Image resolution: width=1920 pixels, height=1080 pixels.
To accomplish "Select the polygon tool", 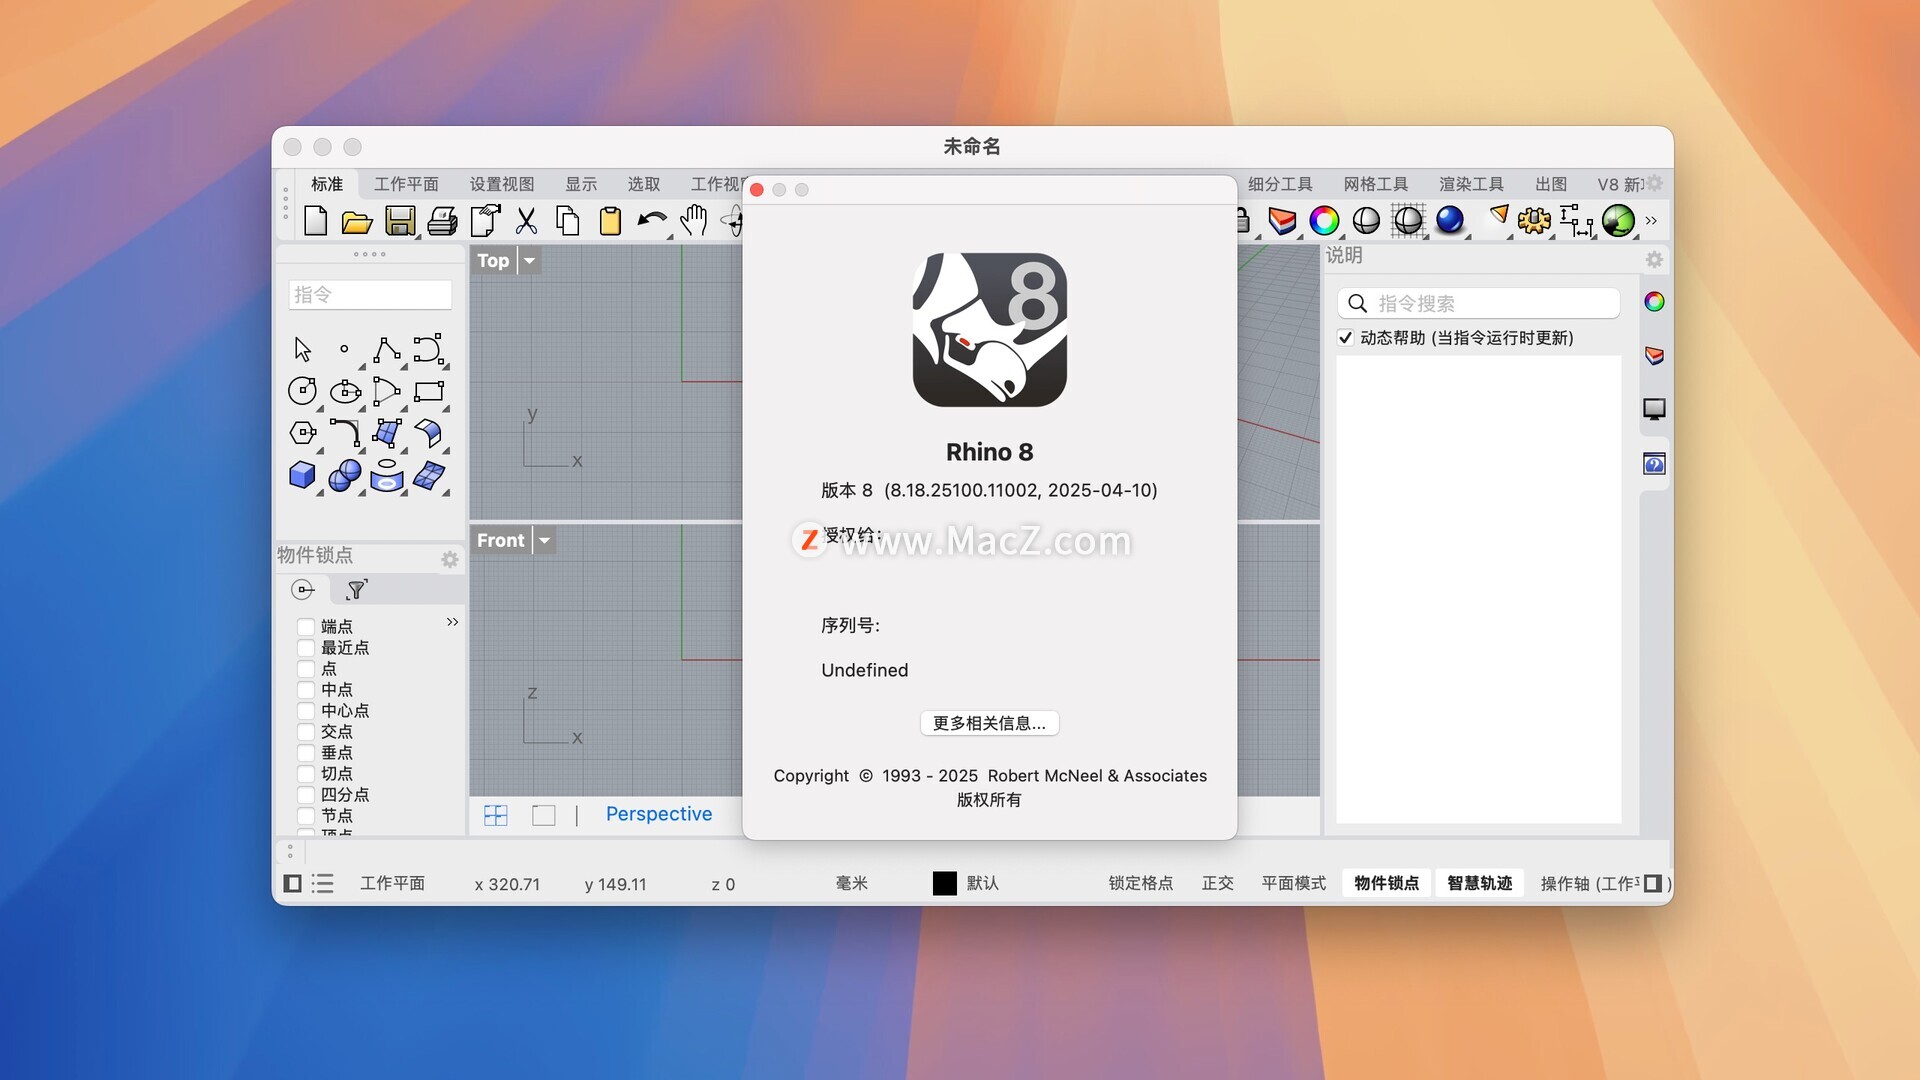I will coord(302,433).
